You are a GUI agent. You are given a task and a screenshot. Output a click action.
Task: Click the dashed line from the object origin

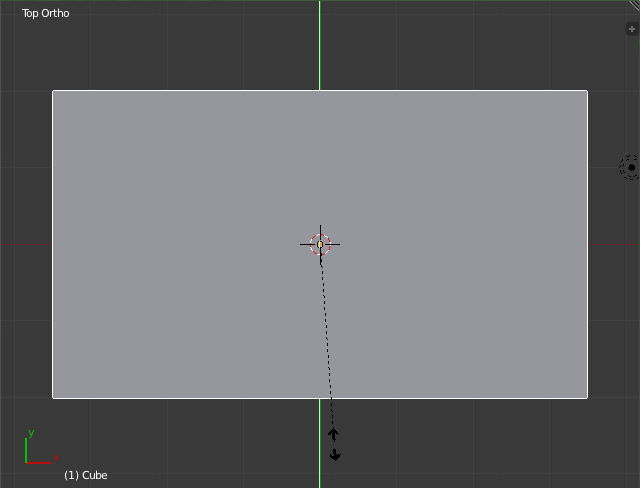click(x=326, y=330)
